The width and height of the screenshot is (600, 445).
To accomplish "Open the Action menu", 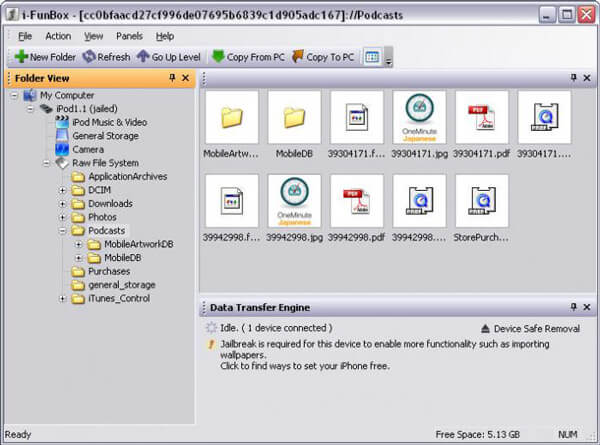I will (x=58, y=36).
